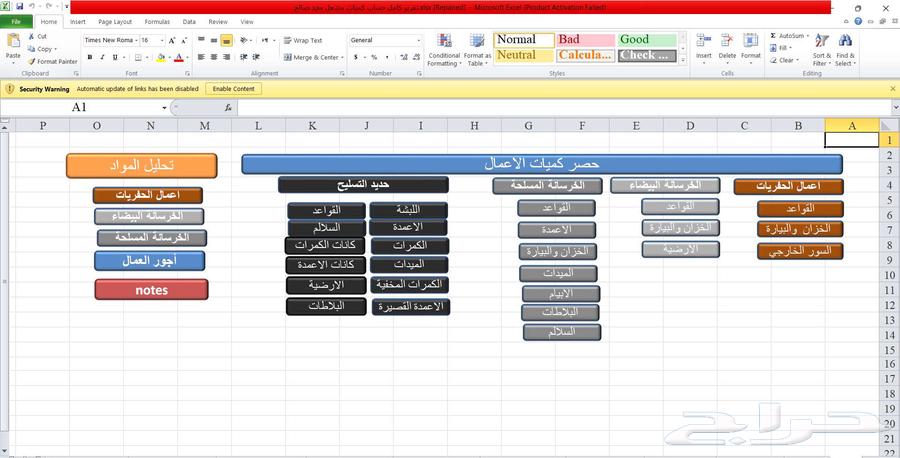Image resolution: width=900 pixels, height=458 pixels.
Task: Open the cell borders icon
Action: coord(138,57)
